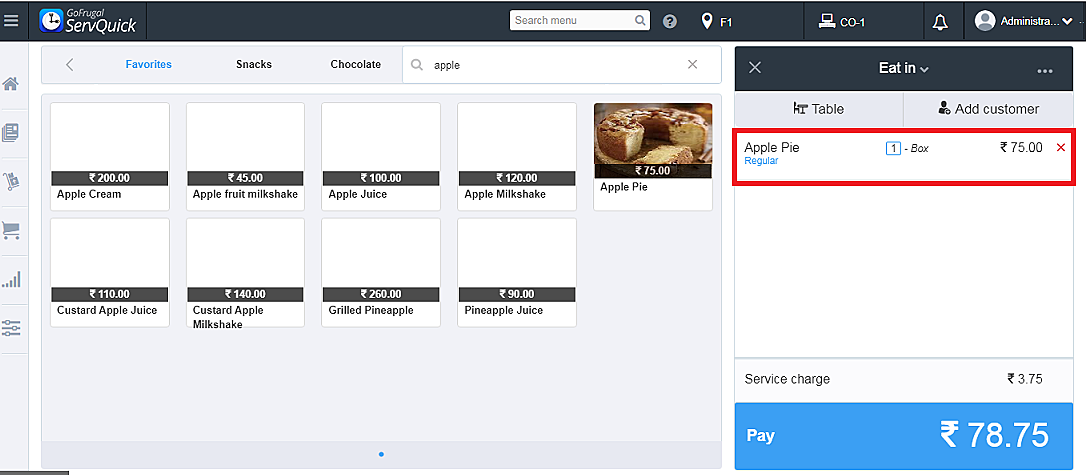Click the Add customer button
The width and height of the screenshot is (1086, 475).
pyautogui.click(x=988, y=109)
